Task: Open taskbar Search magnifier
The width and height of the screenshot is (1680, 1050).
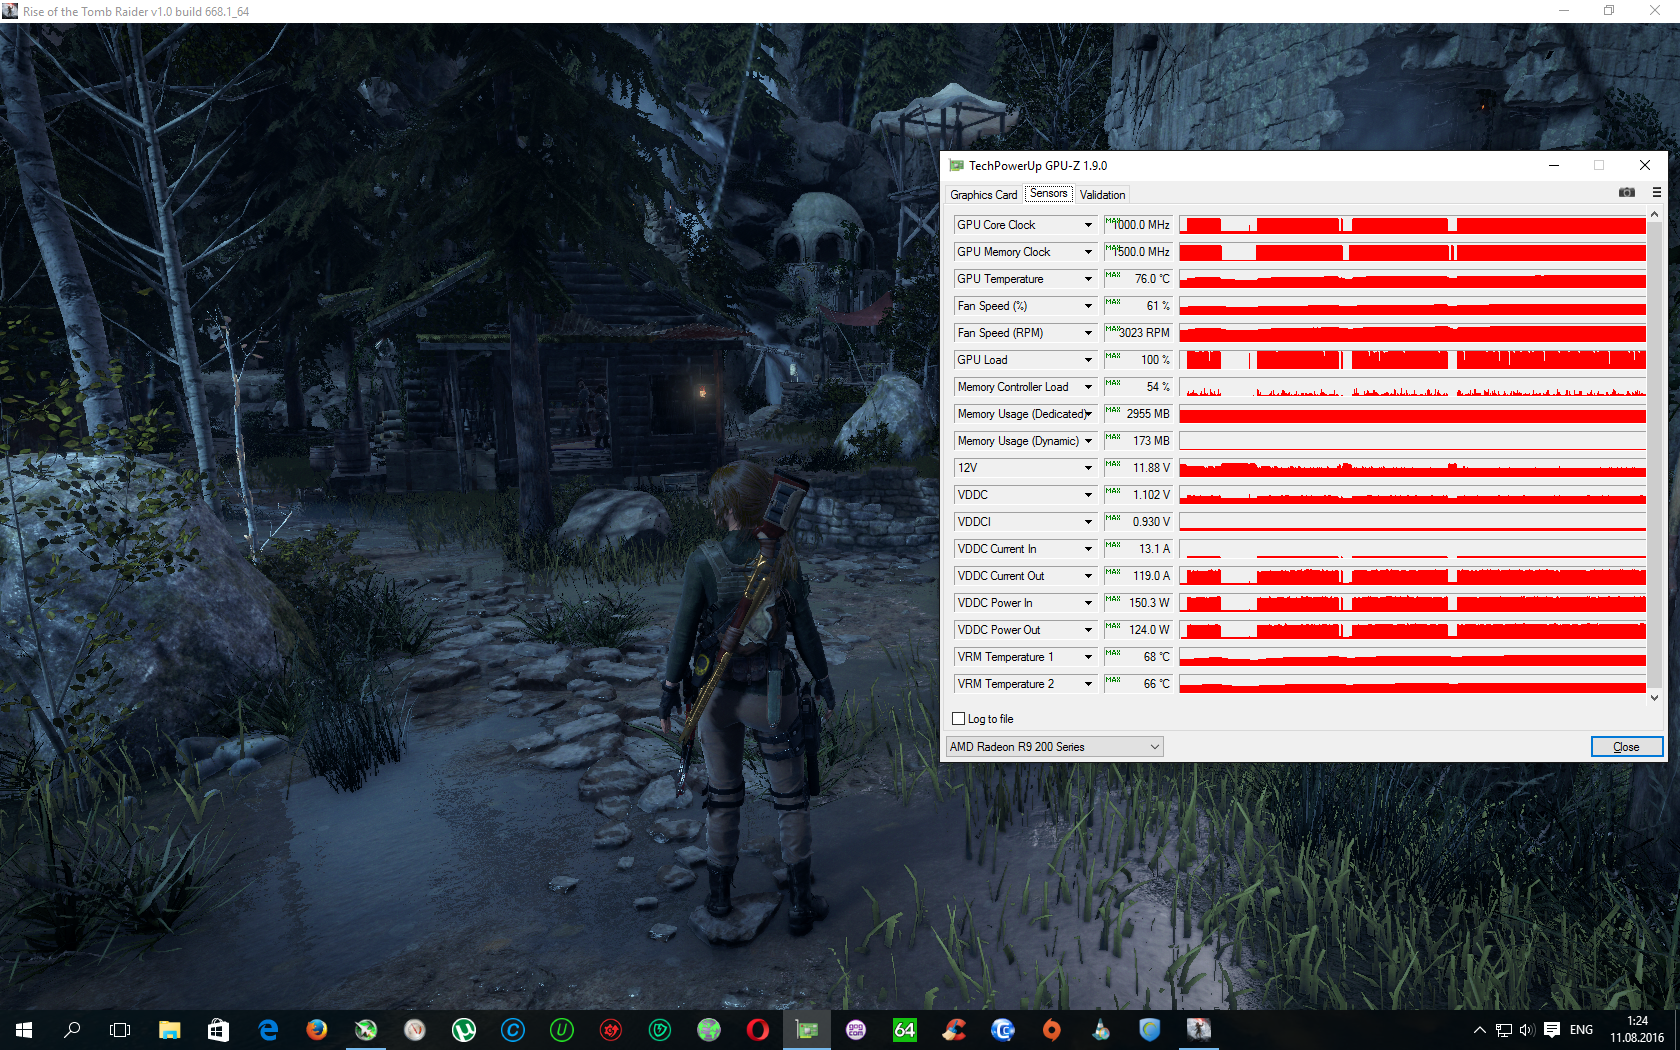Action: (x=72, y=1029)
